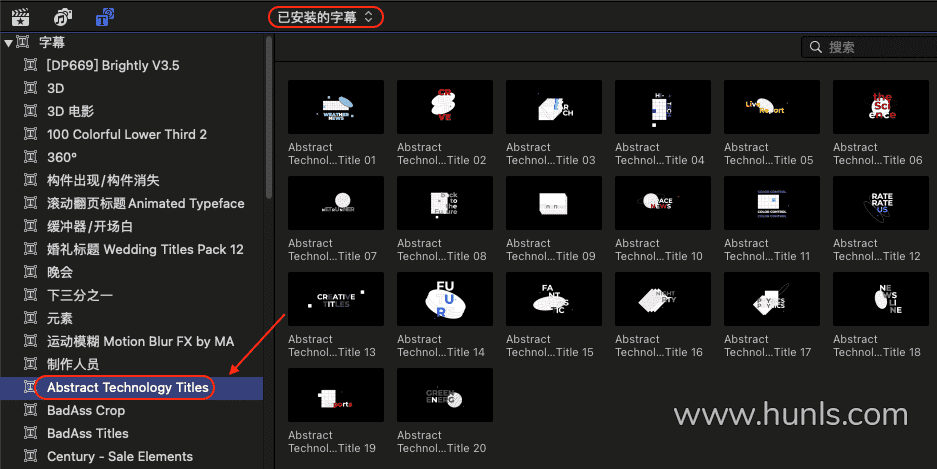Select Abstract Technology Title 10 thumbnail
This screenshot has height=469, width=937.
coord(663,203)
